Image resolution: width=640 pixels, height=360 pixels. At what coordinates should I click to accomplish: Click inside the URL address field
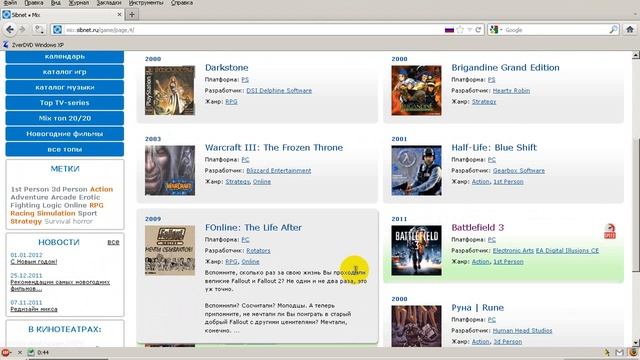[x=253, y=30]
